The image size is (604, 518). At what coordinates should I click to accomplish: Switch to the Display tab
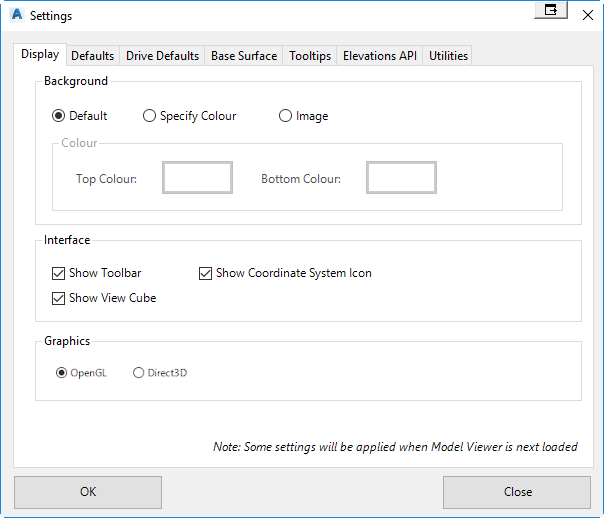pos(40,55)
